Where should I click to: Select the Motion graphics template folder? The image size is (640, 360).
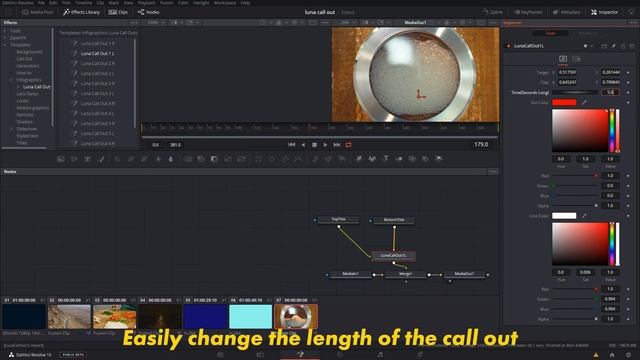(33, 108)
